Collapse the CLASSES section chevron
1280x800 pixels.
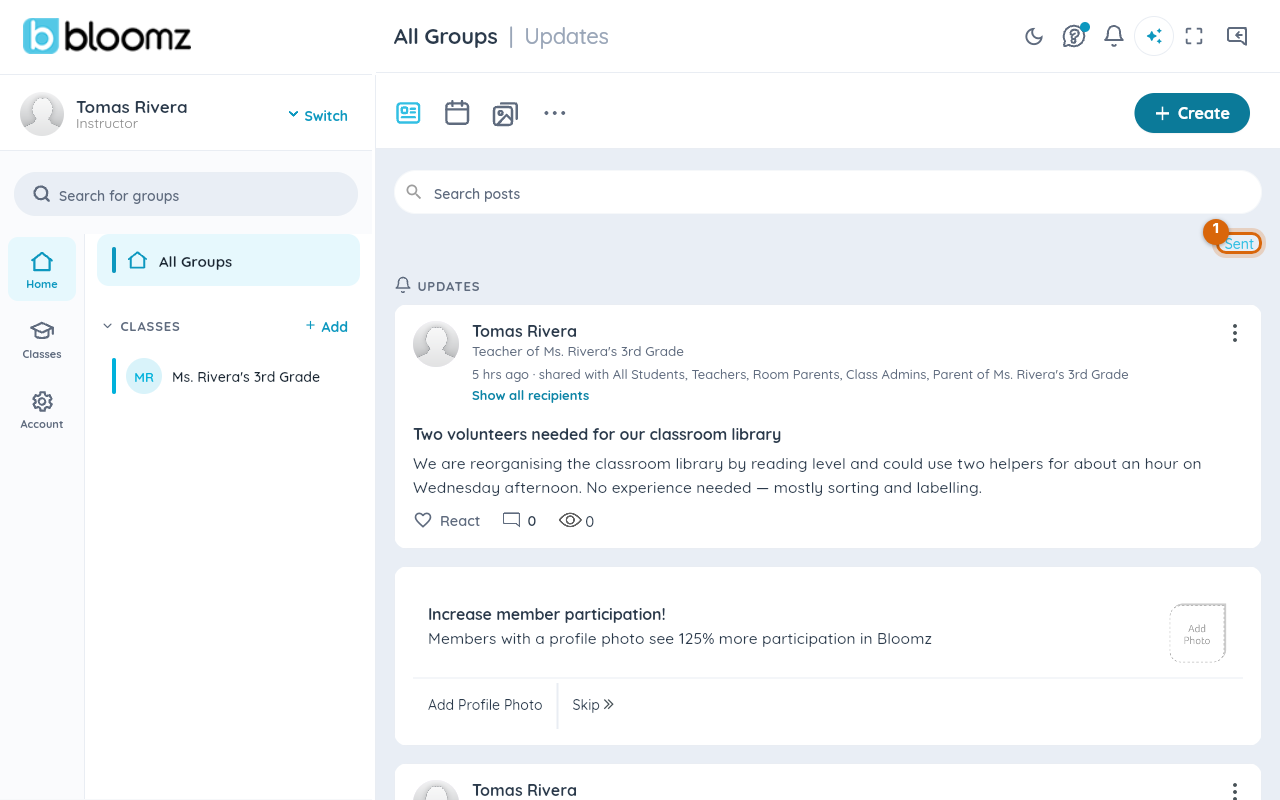coord(108,326)
